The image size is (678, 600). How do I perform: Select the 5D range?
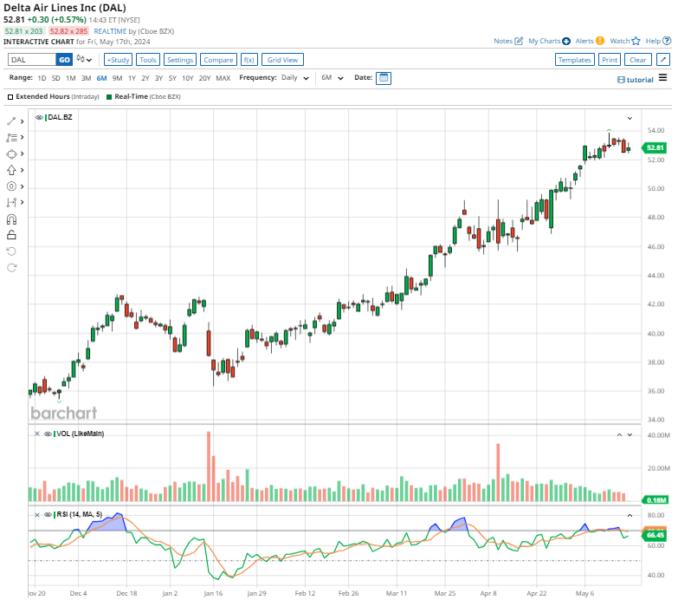(x=56, y=78)
